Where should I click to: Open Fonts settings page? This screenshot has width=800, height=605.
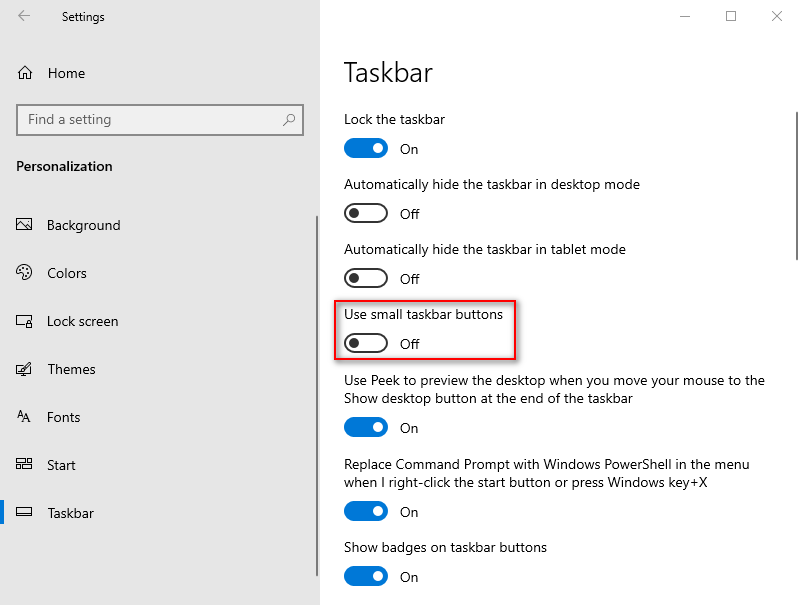point(64,417)
